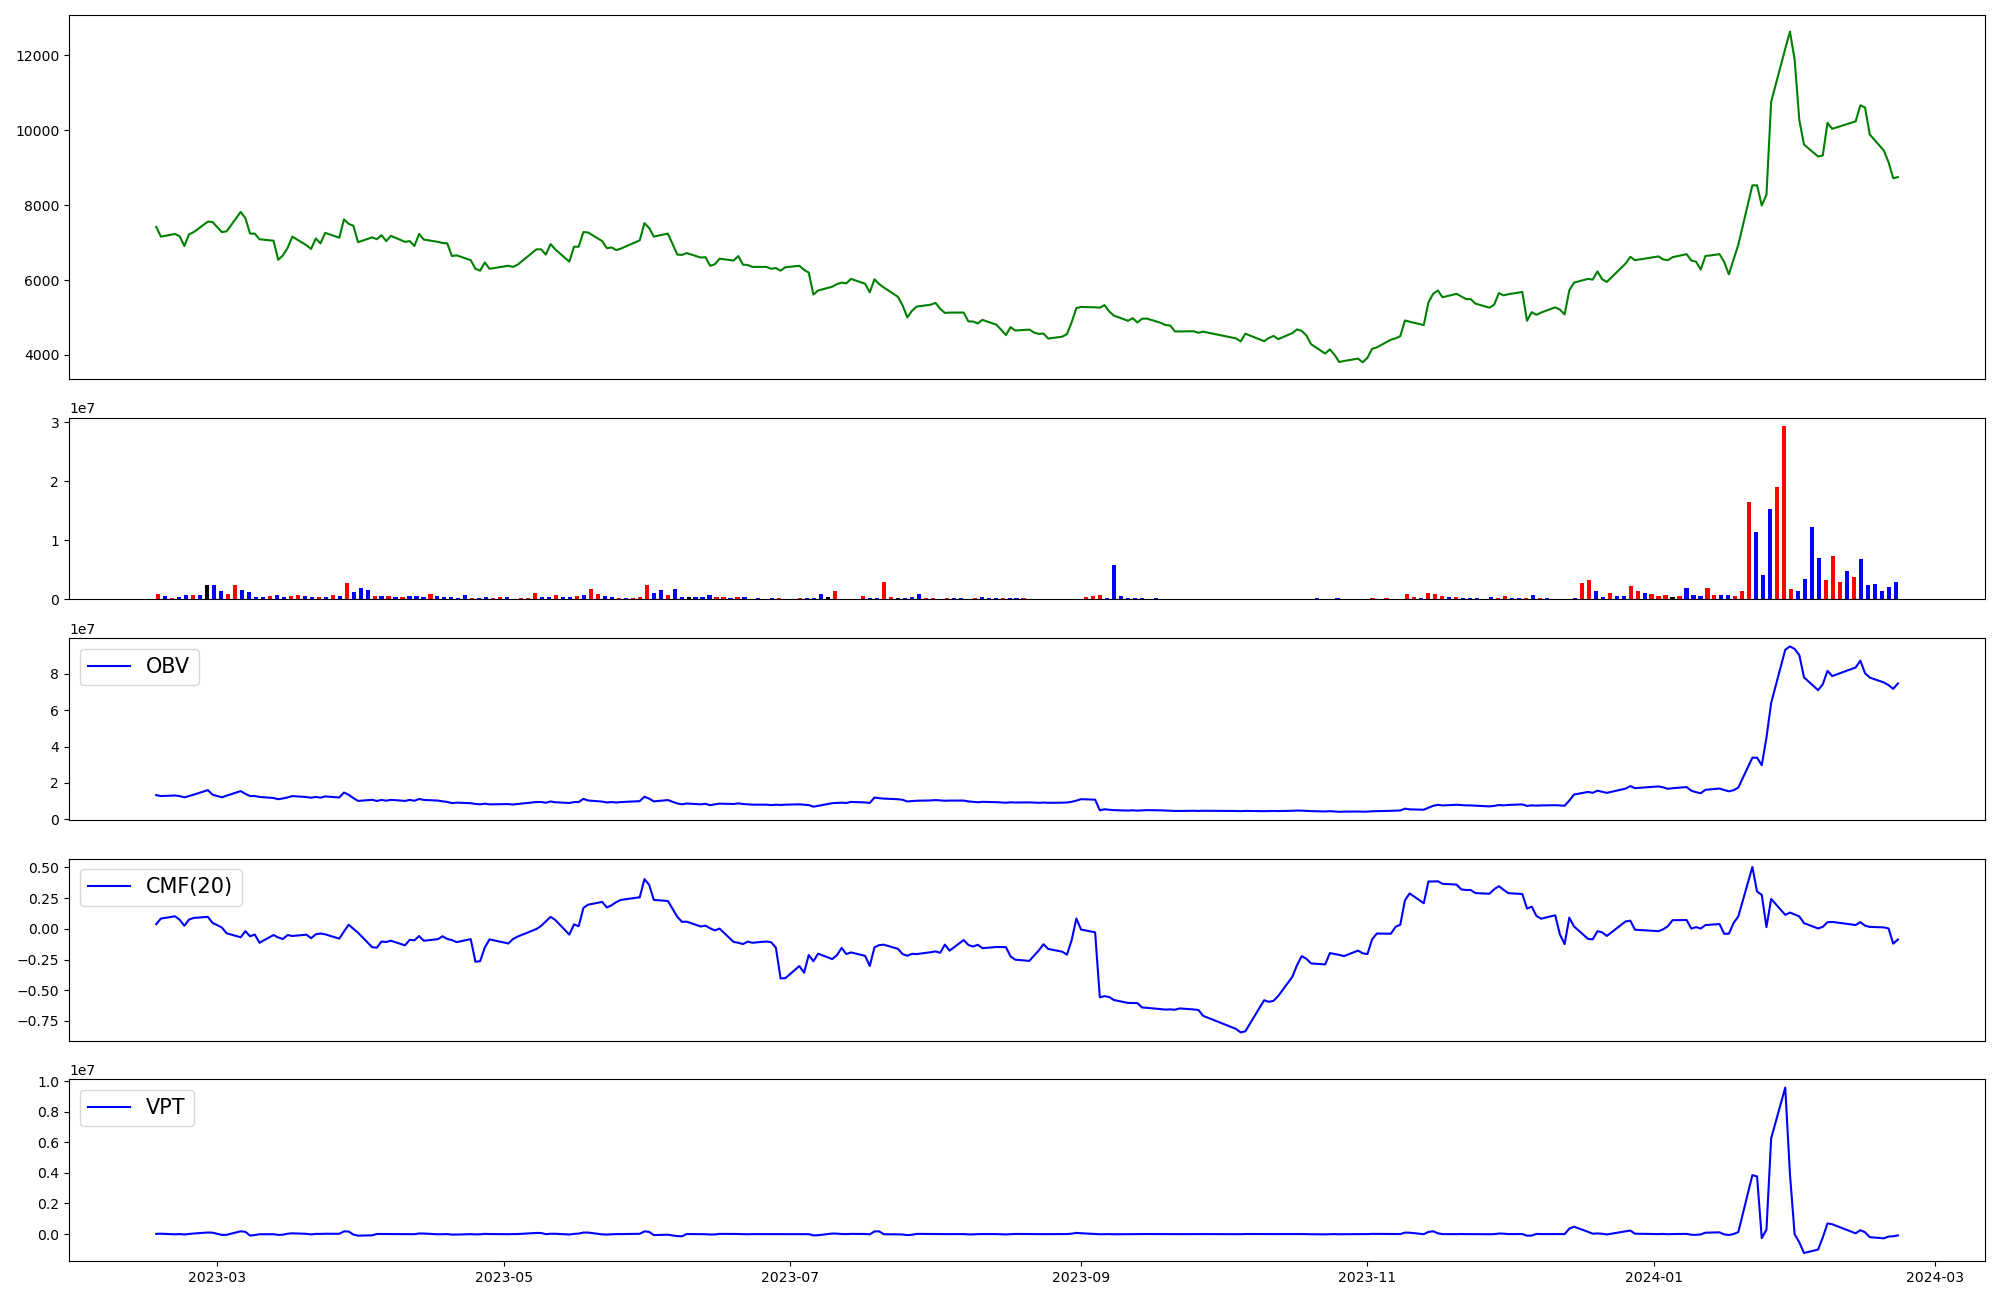Viewport: 2000px width, 1300px height.
Task: Click the 4000 tick on price axis
Action: [x=42, y=356]
